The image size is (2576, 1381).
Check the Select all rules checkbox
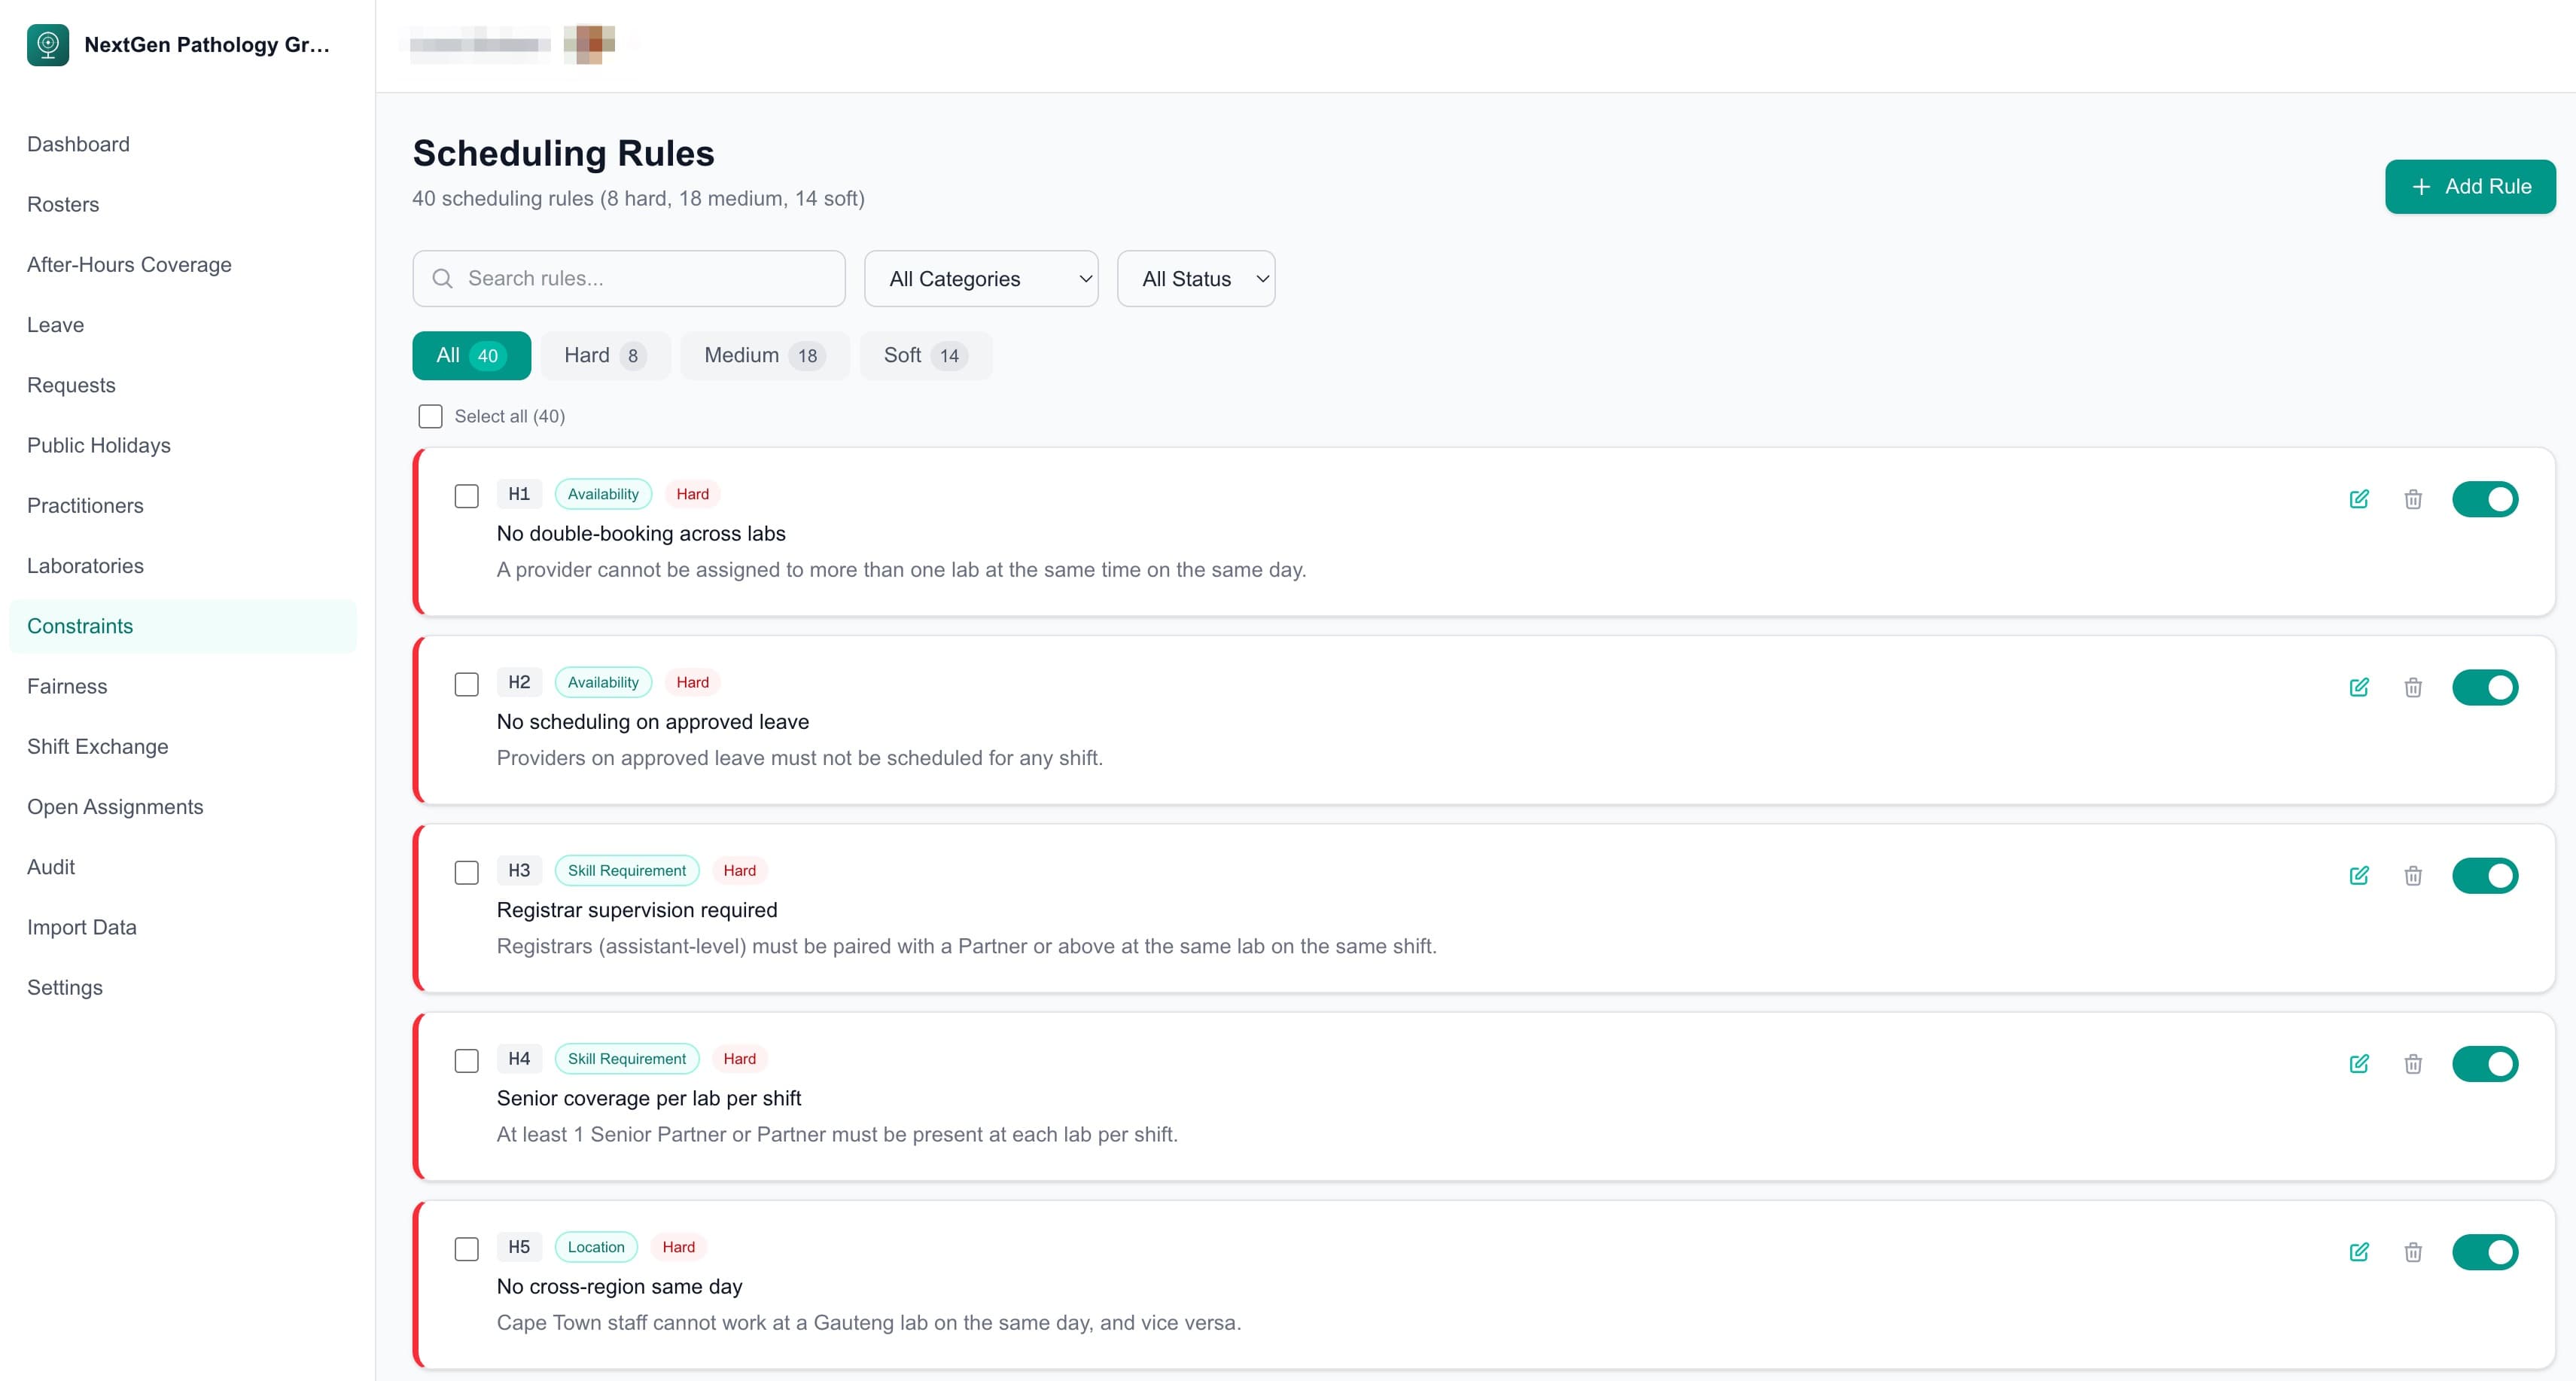tap(430, 416)
